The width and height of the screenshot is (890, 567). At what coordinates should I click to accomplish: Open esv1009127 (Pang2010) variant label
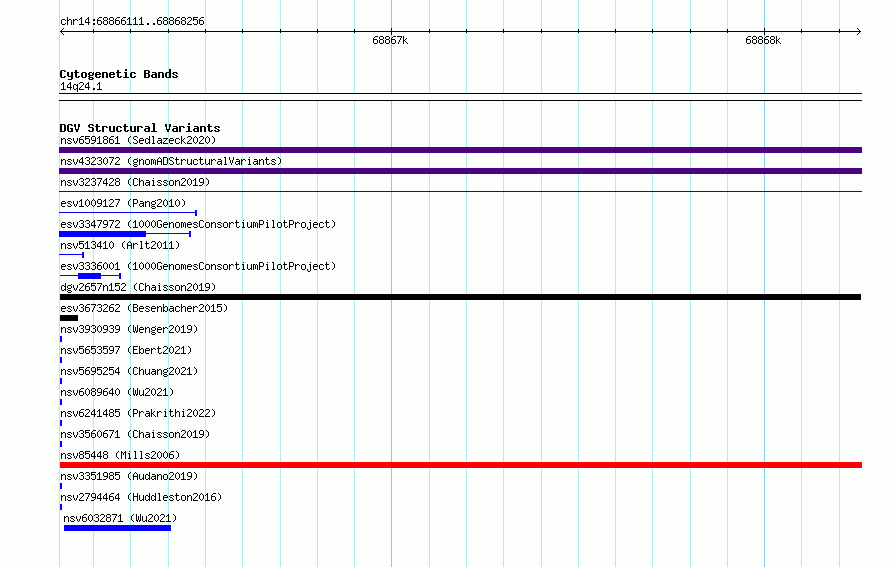pos(123,203)
